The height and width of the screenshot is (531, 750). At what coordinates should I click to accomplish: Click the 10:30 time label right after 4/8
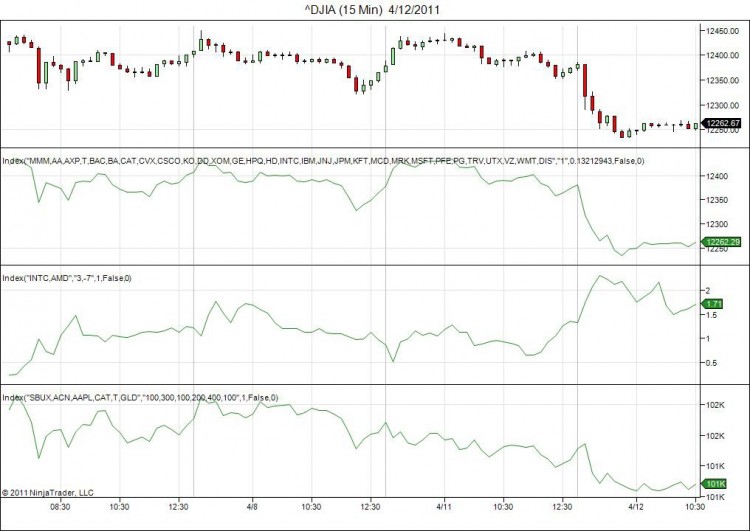(311, 507)
